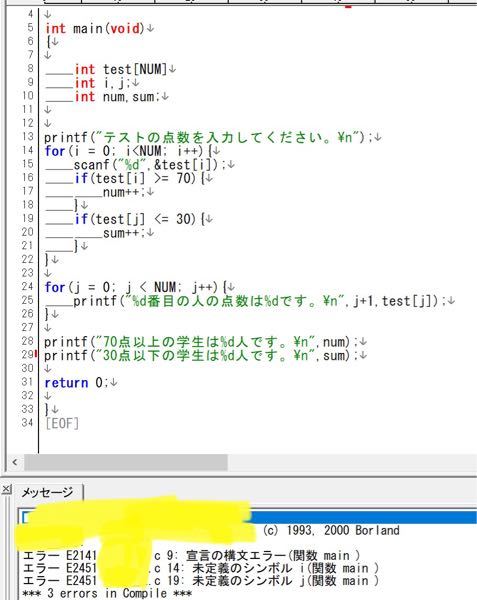Click declaration 'int num,sum;'
This screenshot has width=477, height=600.
click(x=116, y=97)
